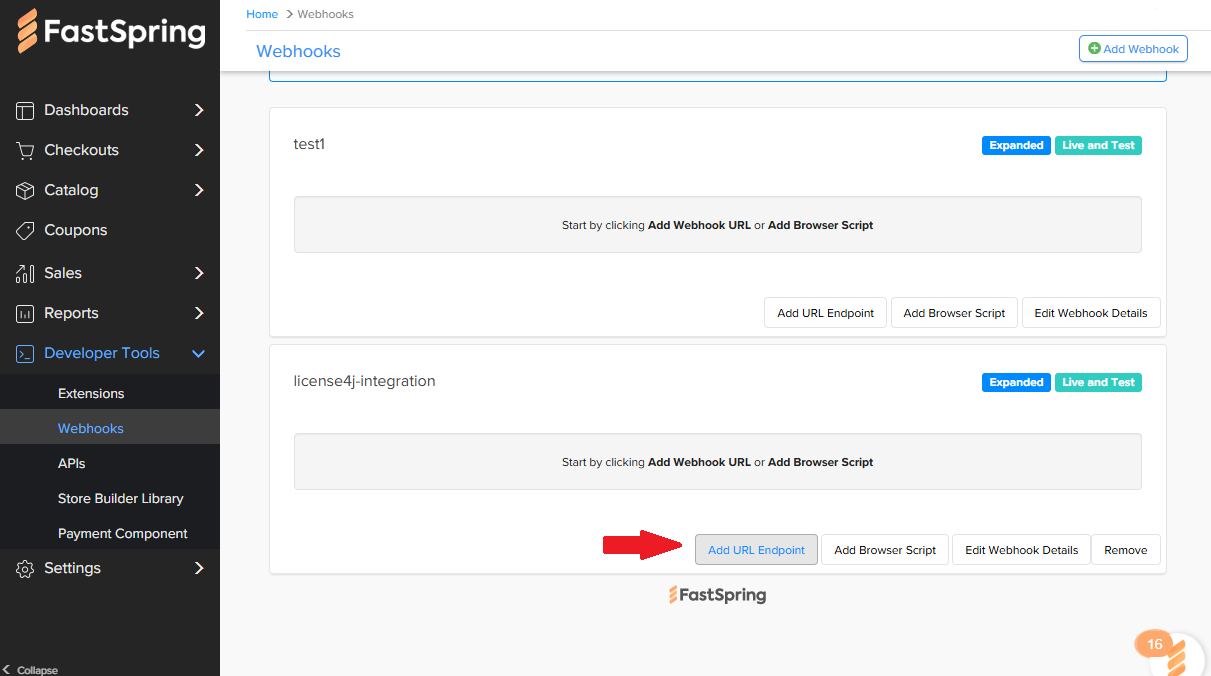This screenshot has height=676, width=1211.
Task: Click the green plus icon on Add Webhook
Action: (1094, 49)
